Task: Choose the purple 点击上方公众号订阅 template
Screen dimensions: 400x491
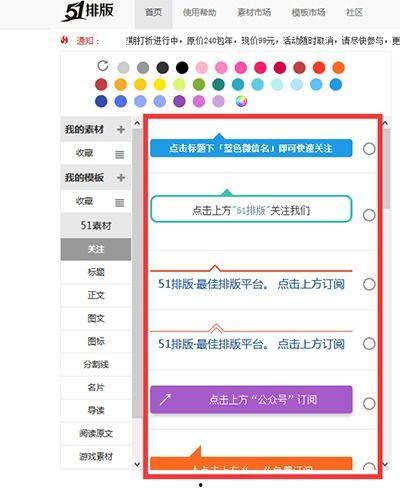Action: [x=251, y=399]
